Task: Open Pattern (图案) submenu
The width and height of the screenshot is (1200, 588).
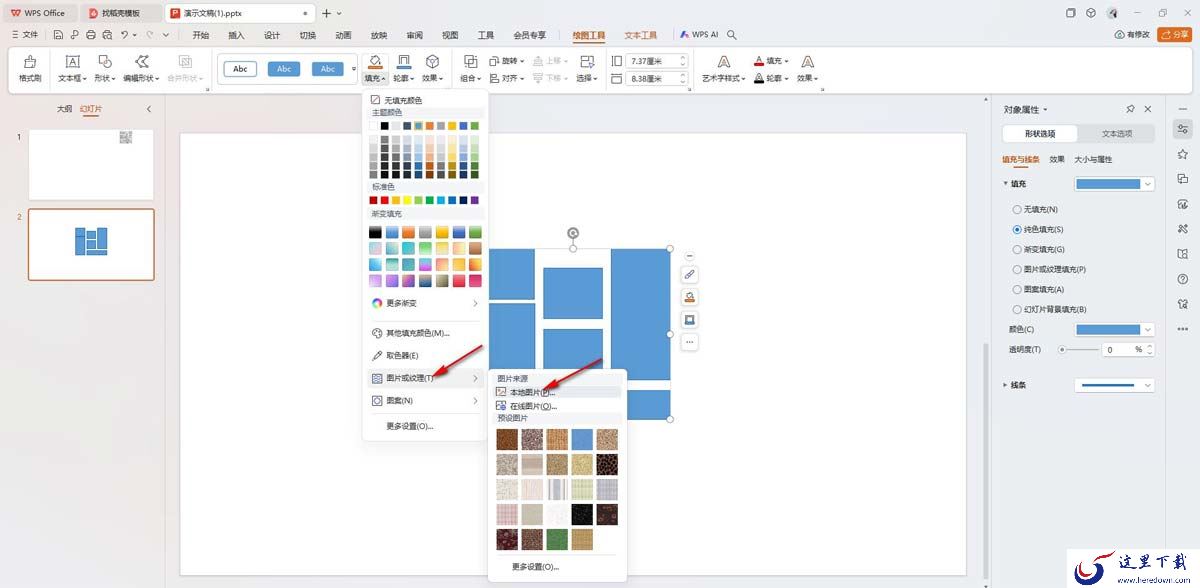Action: 424,400
